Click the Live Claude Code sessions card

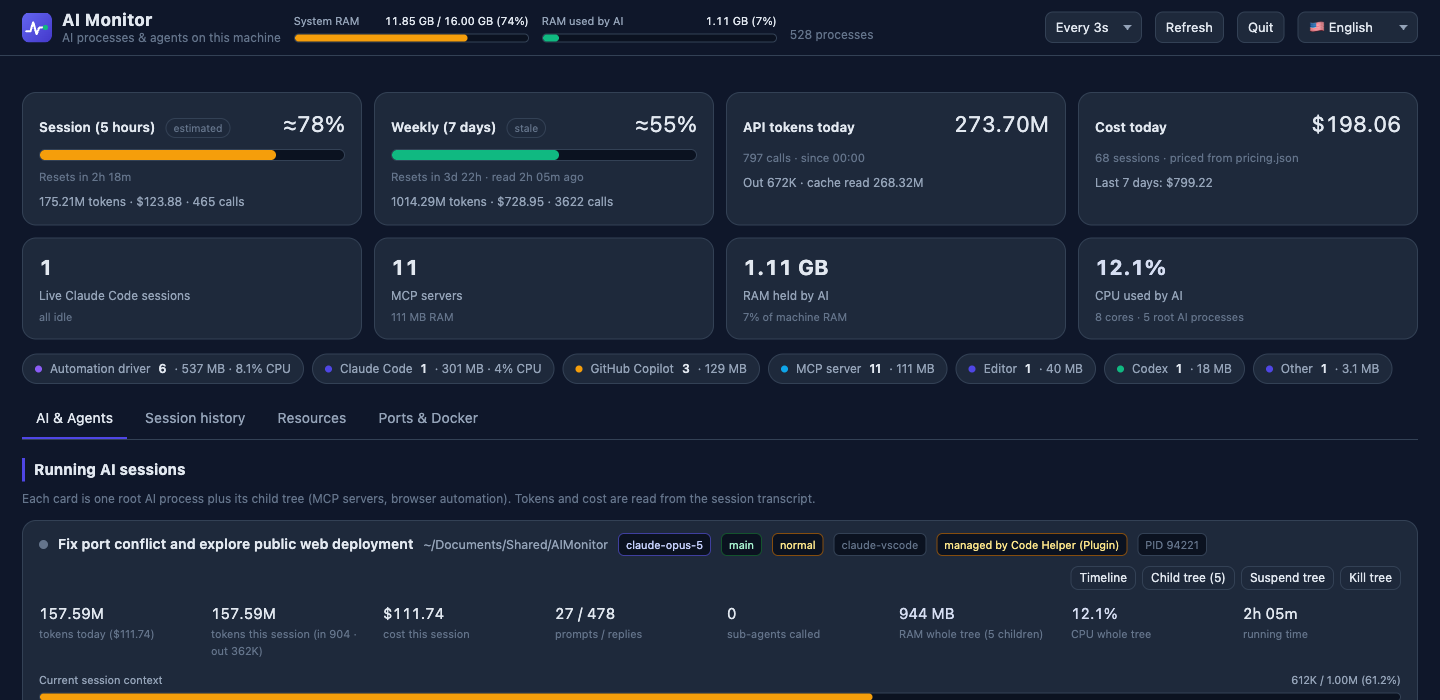192,289
